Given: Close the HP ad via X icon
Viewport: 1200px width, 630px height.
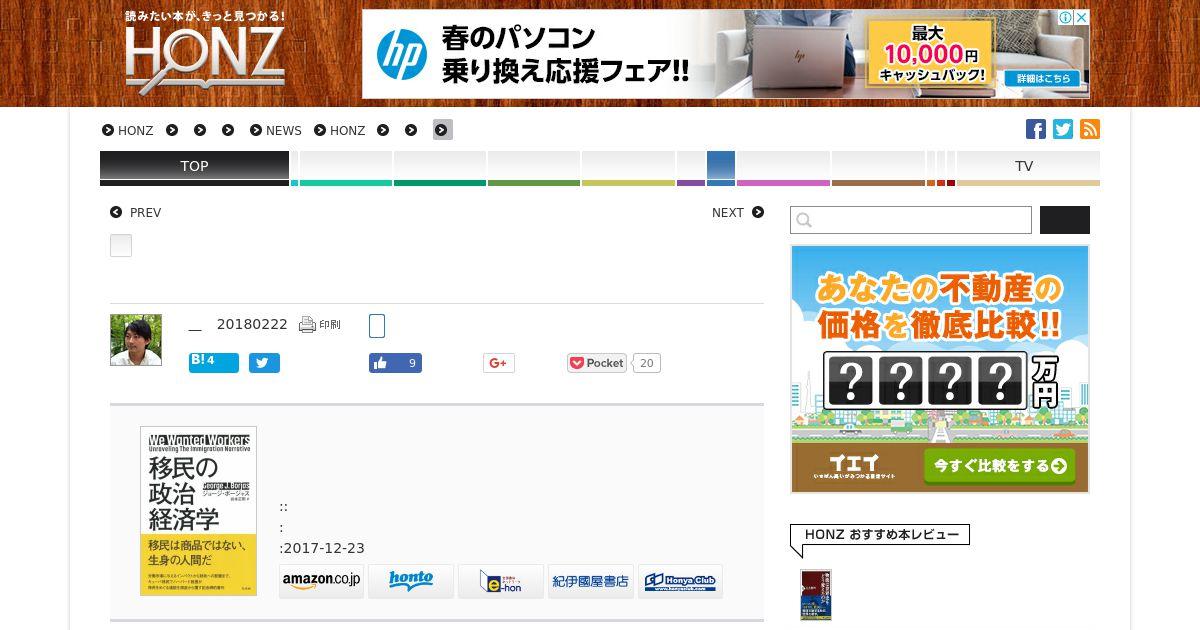Looking at the screenshot, I should [1081, 17].
